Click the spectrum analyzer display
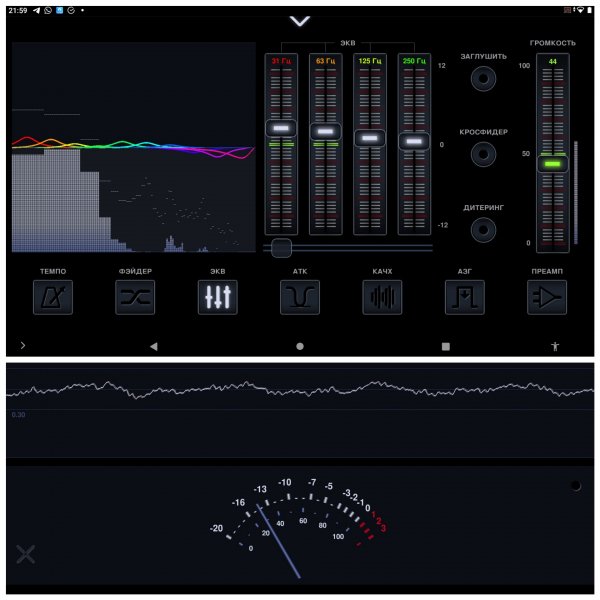This screenshot has width=600, height=600. [x=134, y=147]
